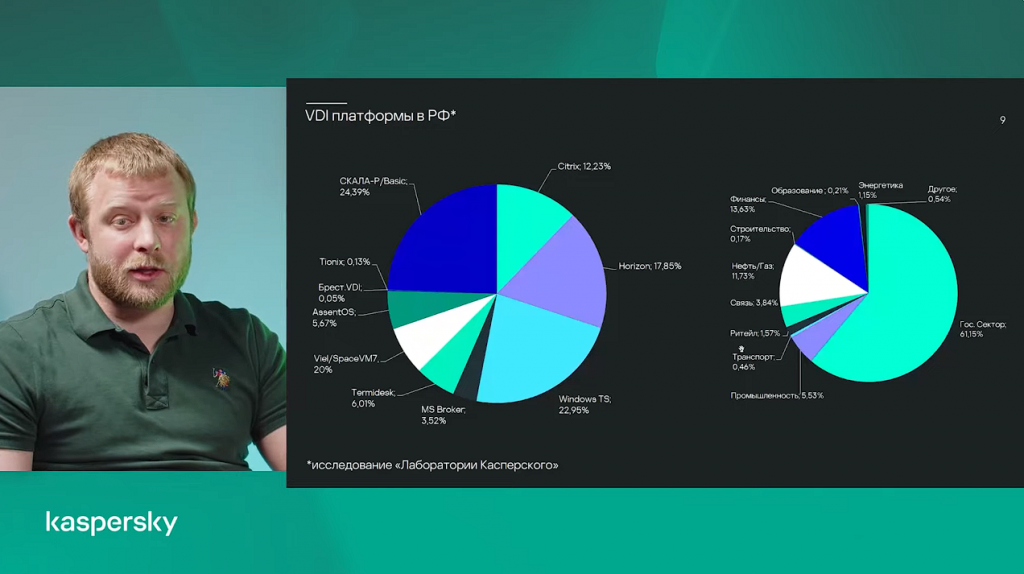Image resolution: width=1024 pixels, height=574 pixels.
Task: Click the "AssentOS; 5,67%" label
Action: coord(334,317)
